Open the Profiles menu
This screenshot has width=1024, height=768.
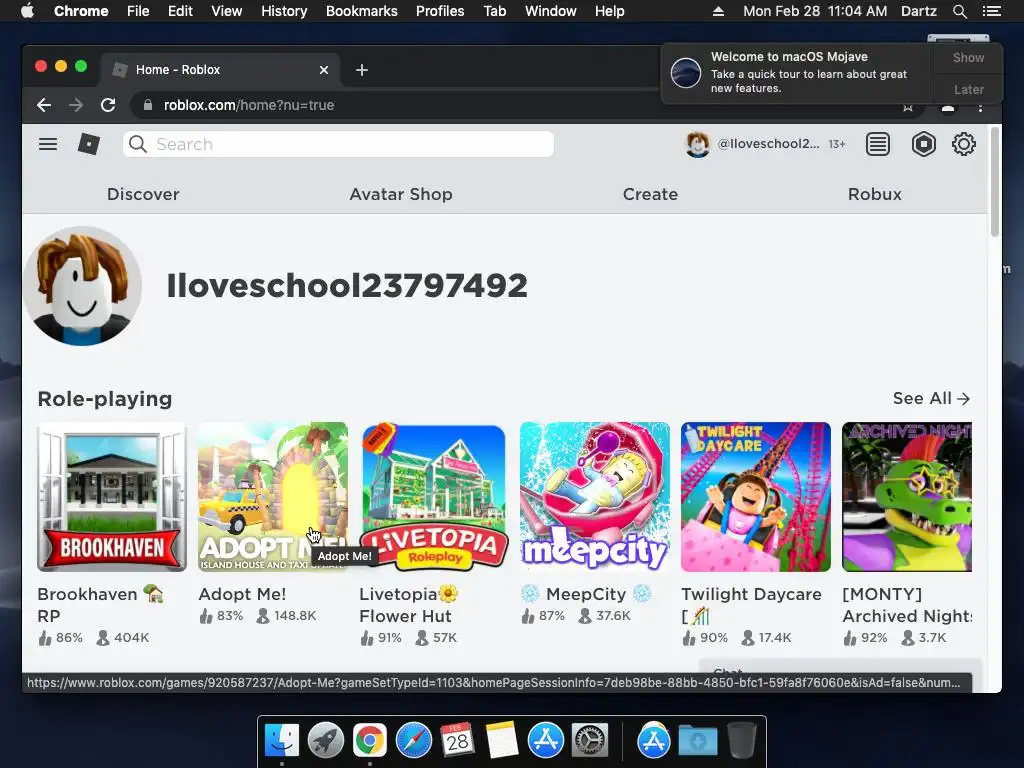point(440,11)
